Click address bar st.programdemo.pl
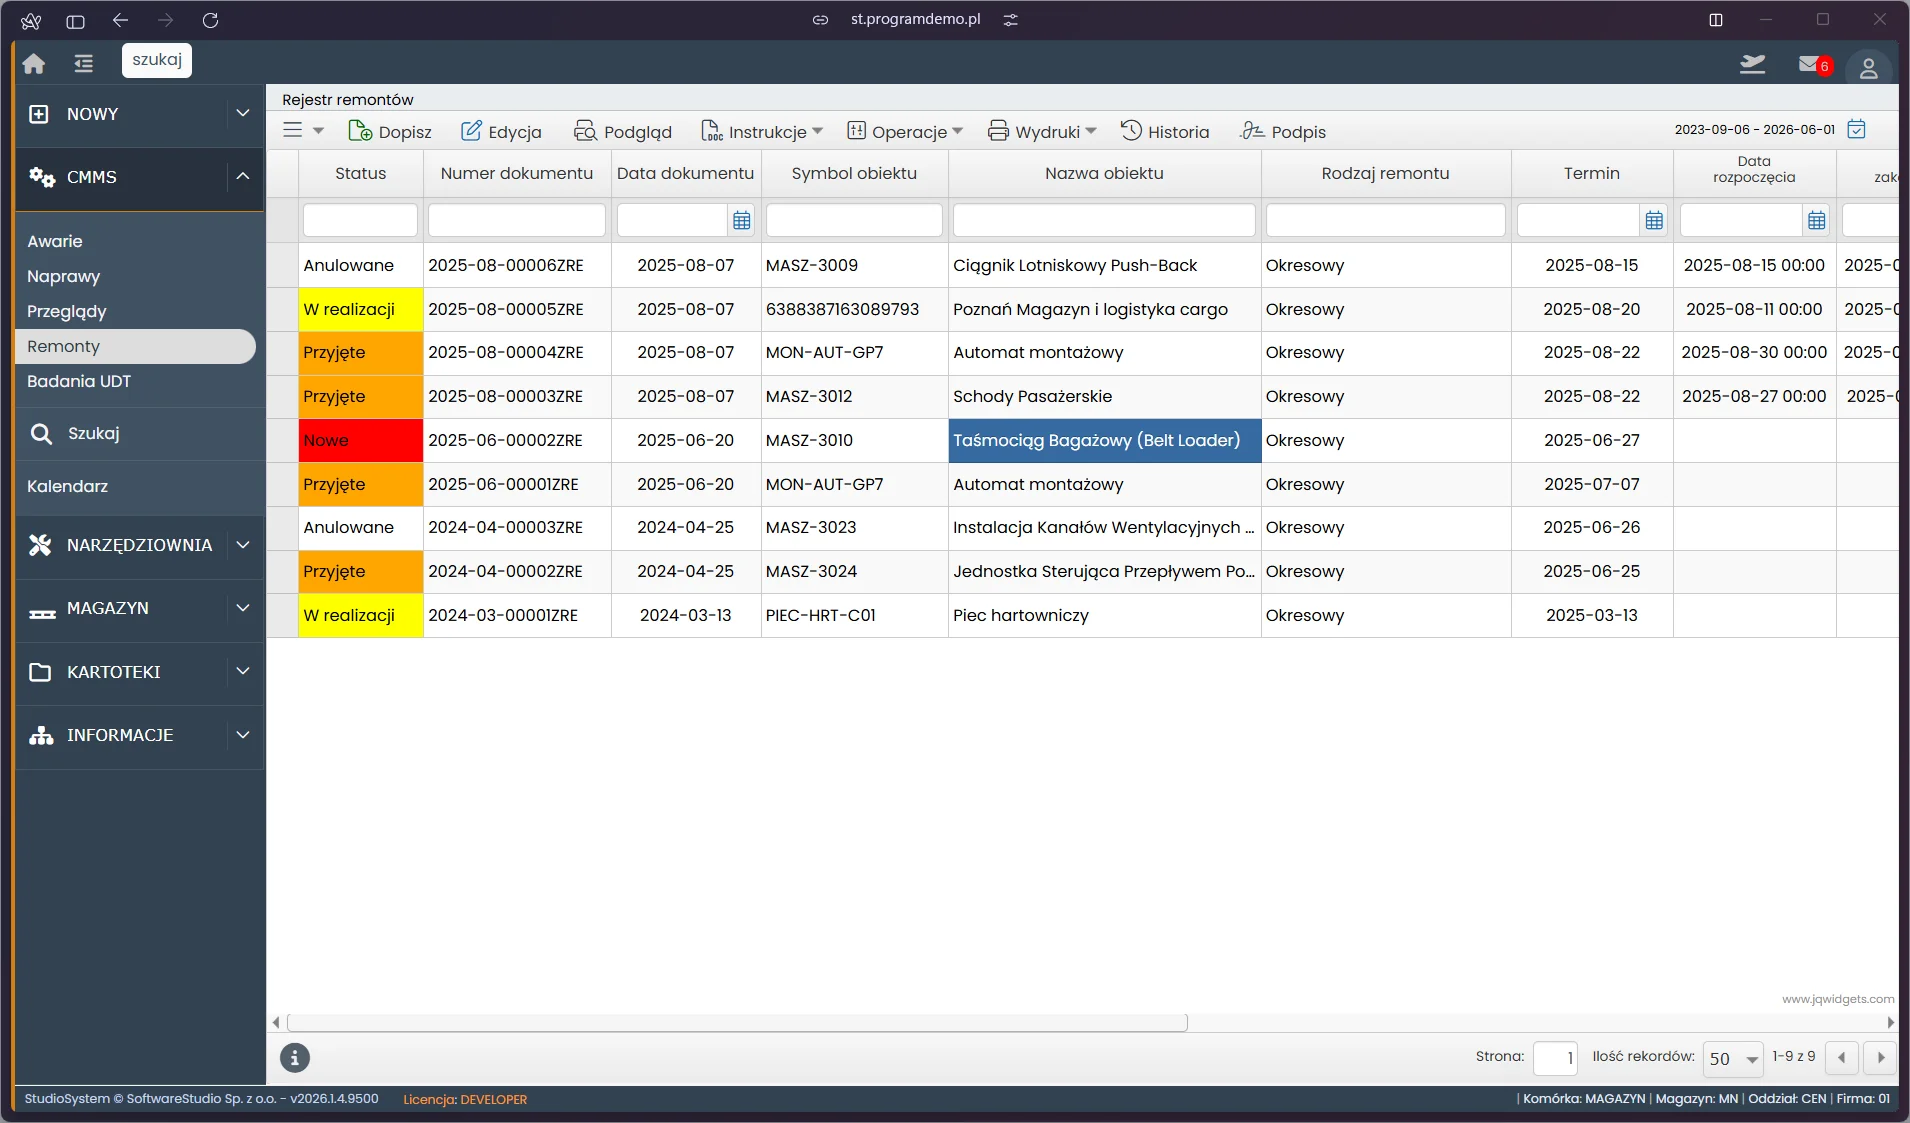The image size is (1910, 1123). (915, 19)
